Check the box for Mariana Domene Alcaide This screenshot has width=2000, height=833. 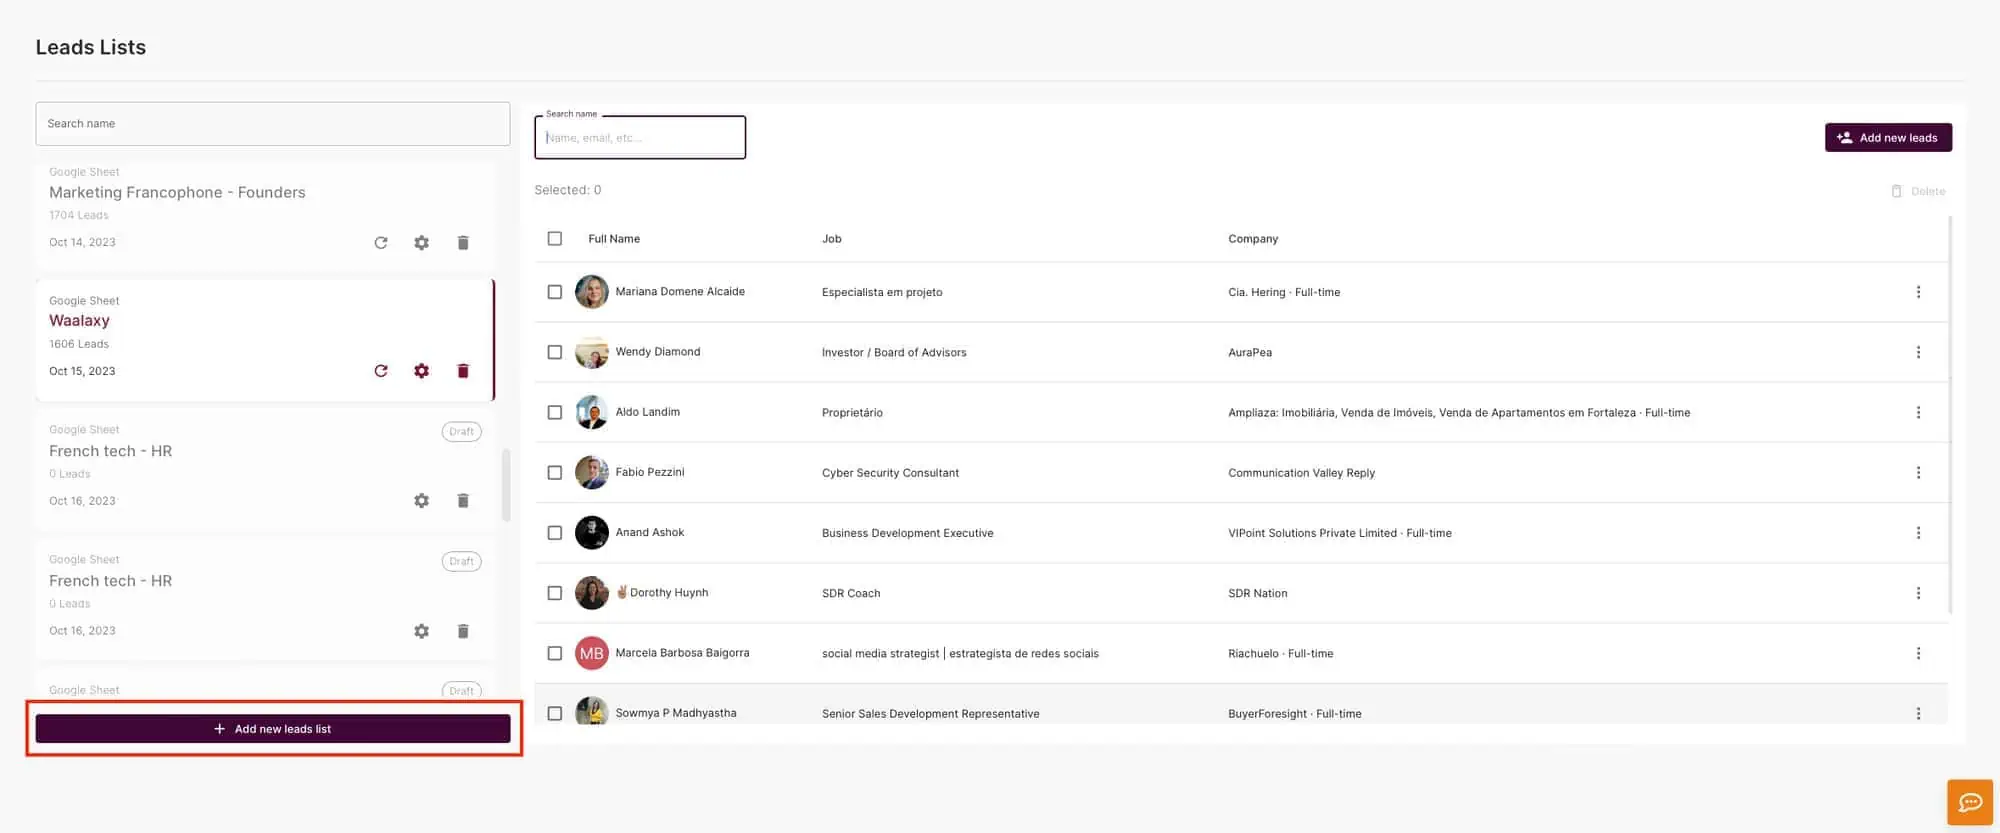555,292
